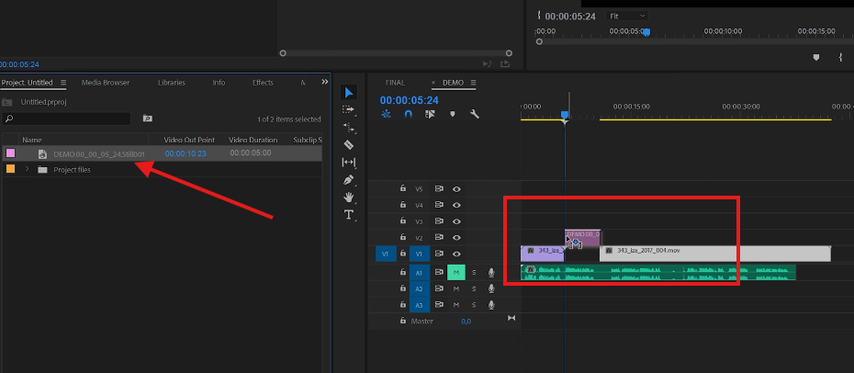The image size is (854, 373).
Task: Show hidden panel tabs with double chevron
Action: (x=325, y=82)
